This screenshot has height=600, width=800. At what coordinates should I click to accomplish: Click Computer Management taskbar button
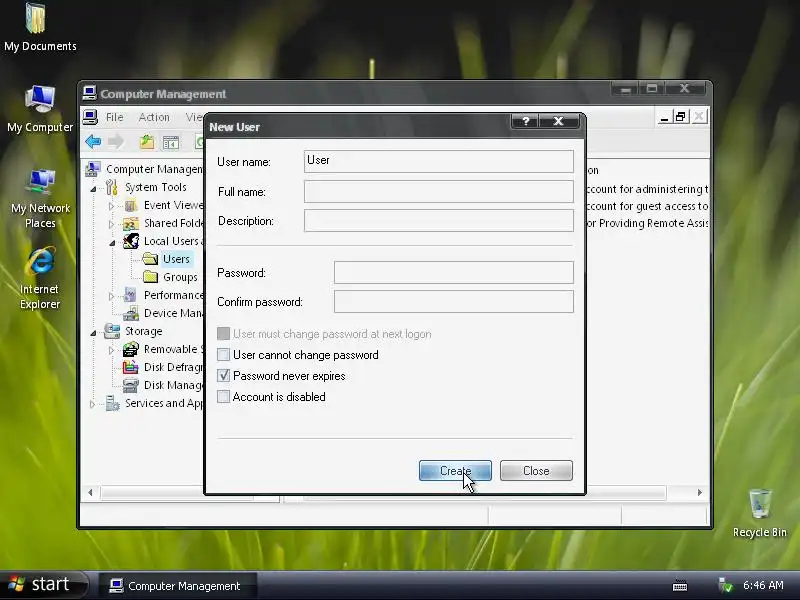click(177, 586)
